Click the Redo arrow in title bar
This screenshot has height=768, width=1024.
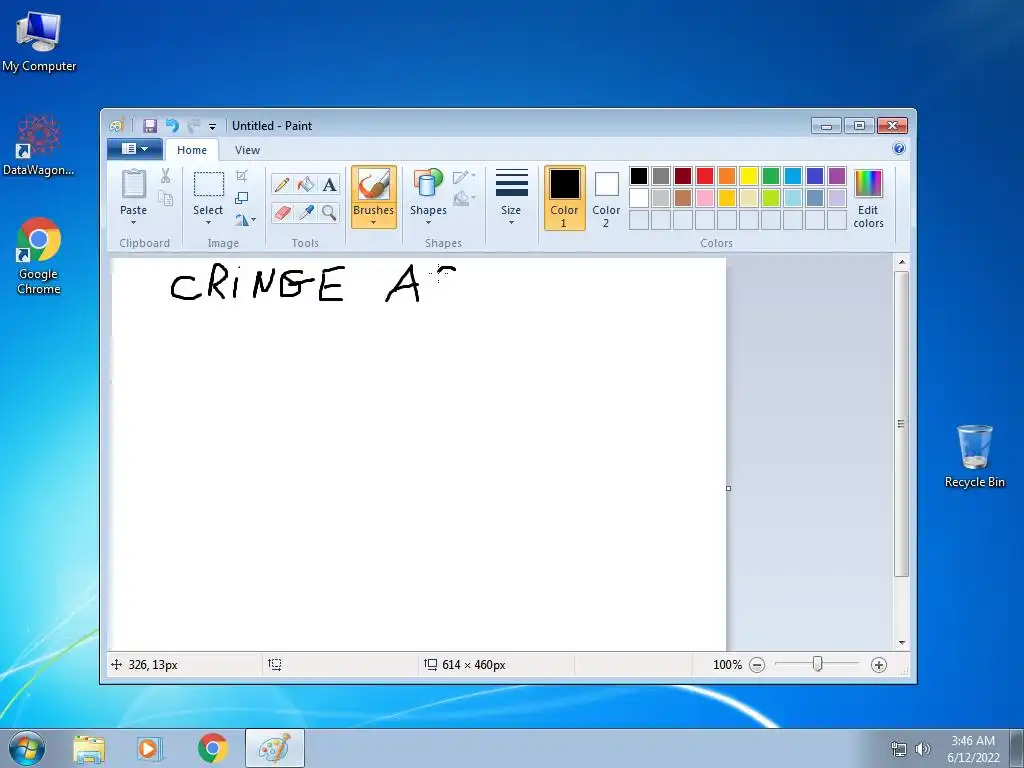tap(193, 126)
